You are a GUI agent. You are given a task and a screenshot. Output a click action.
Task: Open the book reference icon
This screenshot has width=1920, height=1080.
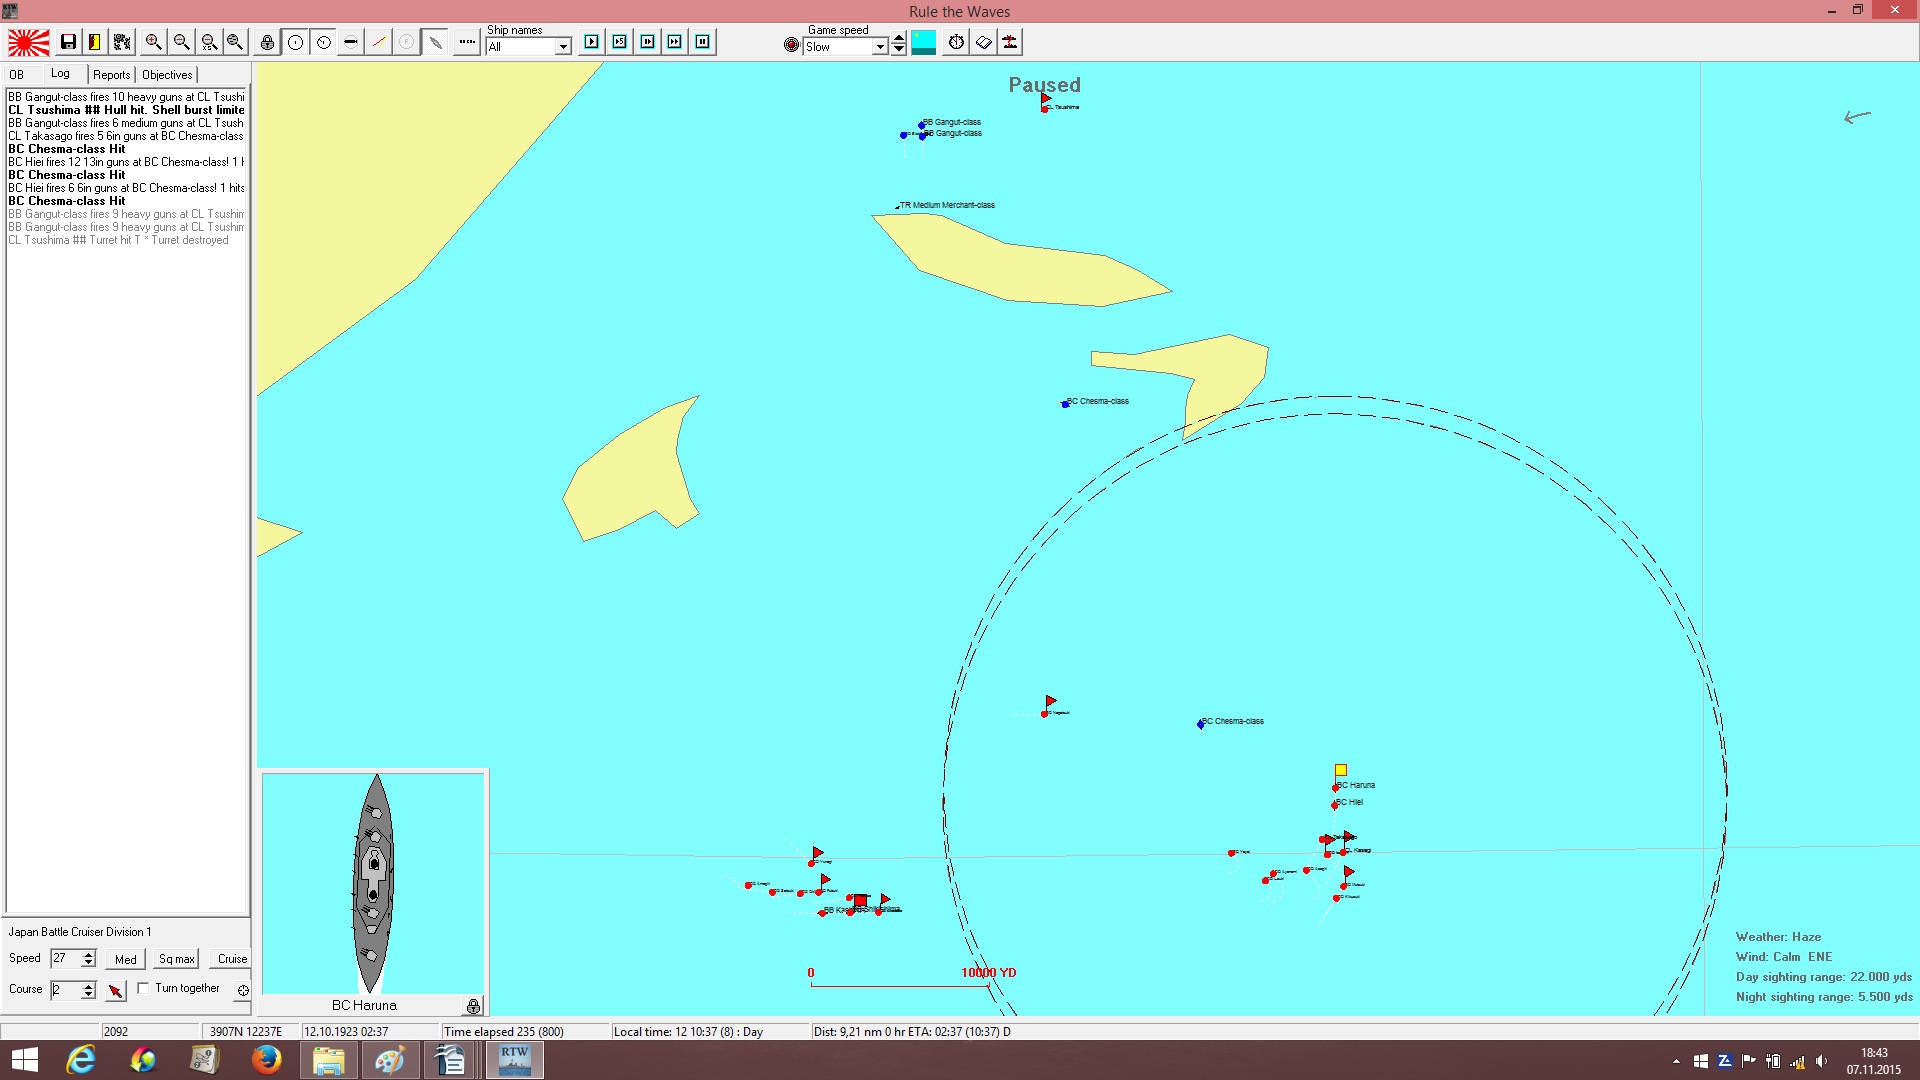983,42
